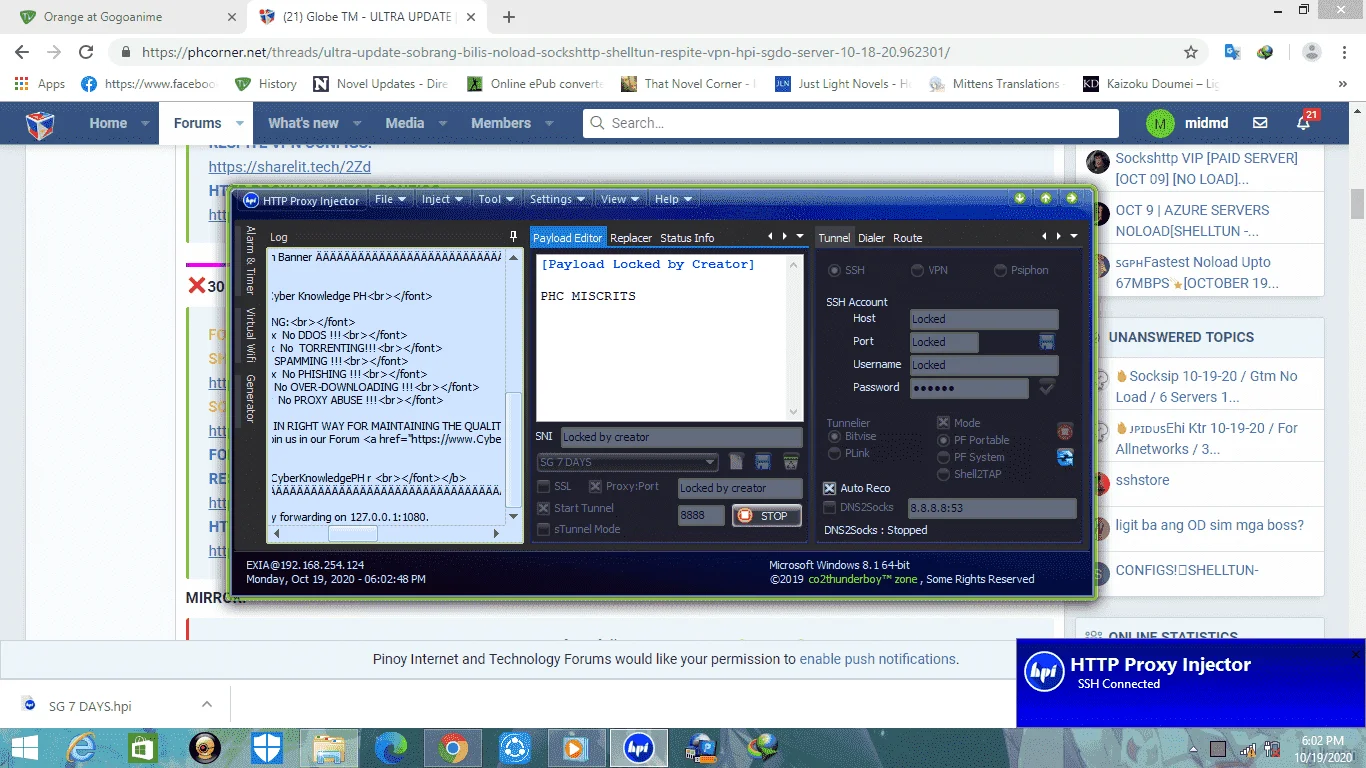Open Internet Explorer from the taskbar
Image resolution: width=1366 pixels, height=768 pixels.
coord(81,747)
